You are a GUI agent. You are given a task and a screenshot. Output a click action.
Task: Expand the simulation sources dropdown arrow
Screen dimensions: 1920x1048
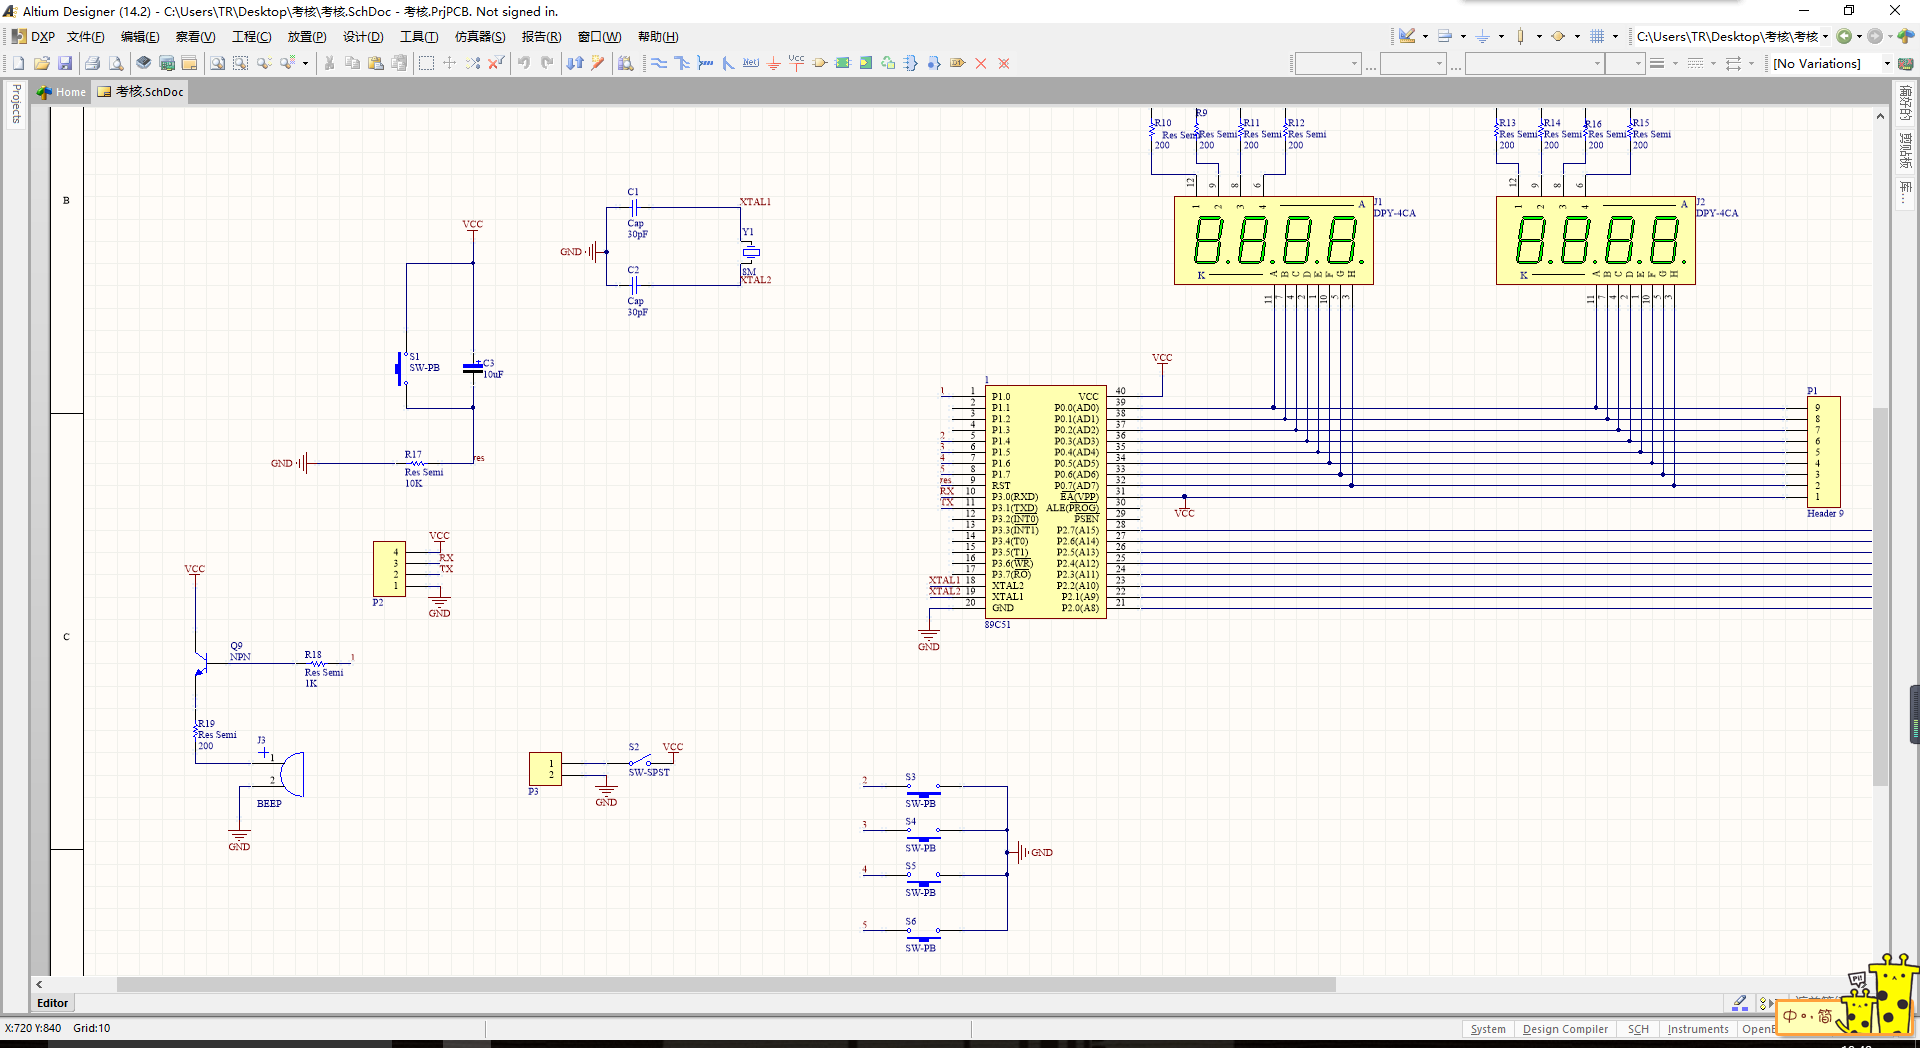(1577, 36)
